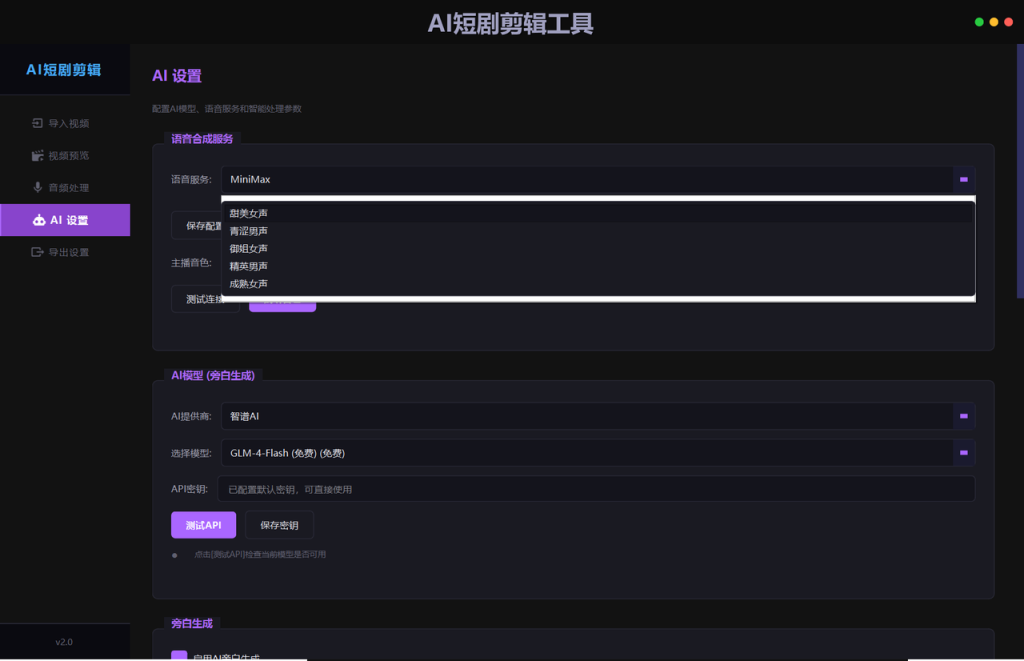Click the microphone audio processing icon
This screenshot has width=1024, height=661.
click(37, 187)
